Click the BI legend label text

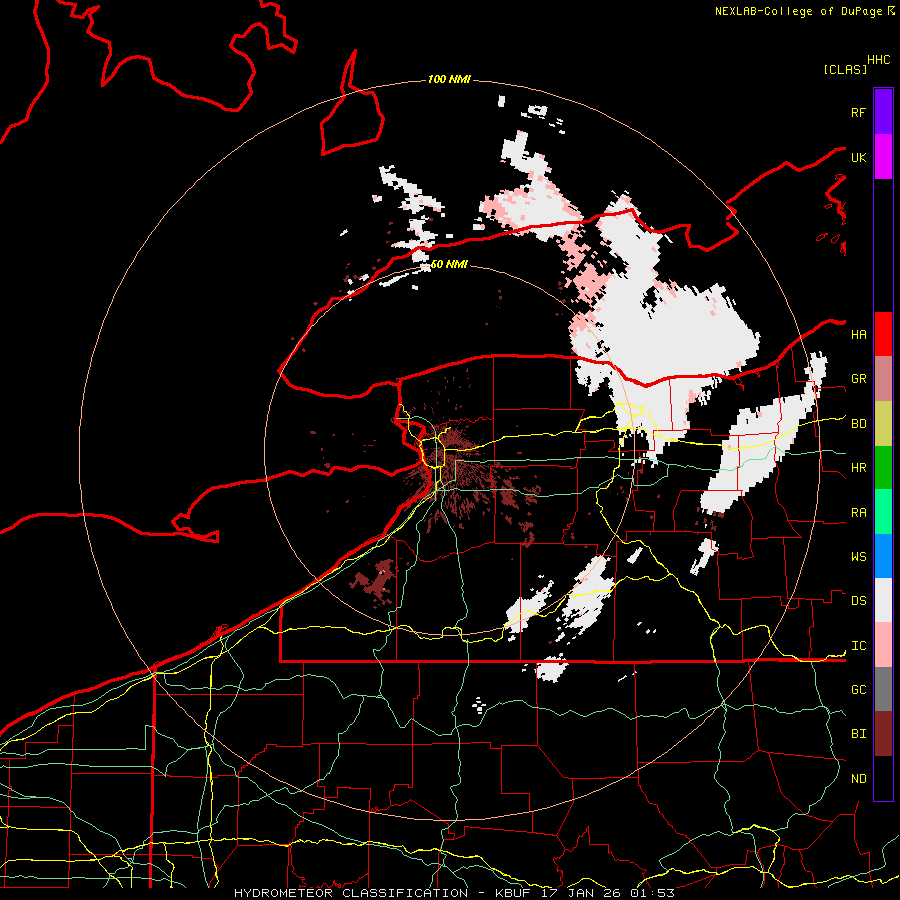tap(858, 734)
